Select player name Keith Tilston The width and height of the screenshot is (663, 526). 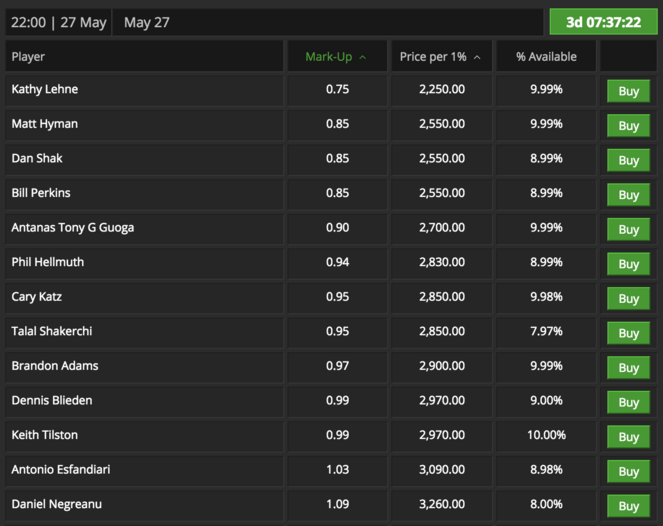44,435
